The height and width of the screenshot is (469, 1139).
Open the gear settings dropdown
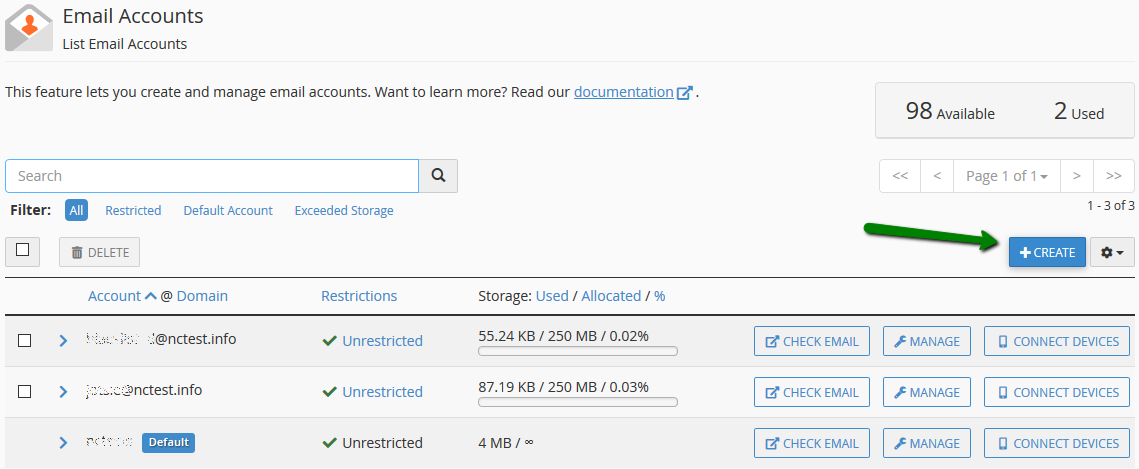tap(1112, 253)
